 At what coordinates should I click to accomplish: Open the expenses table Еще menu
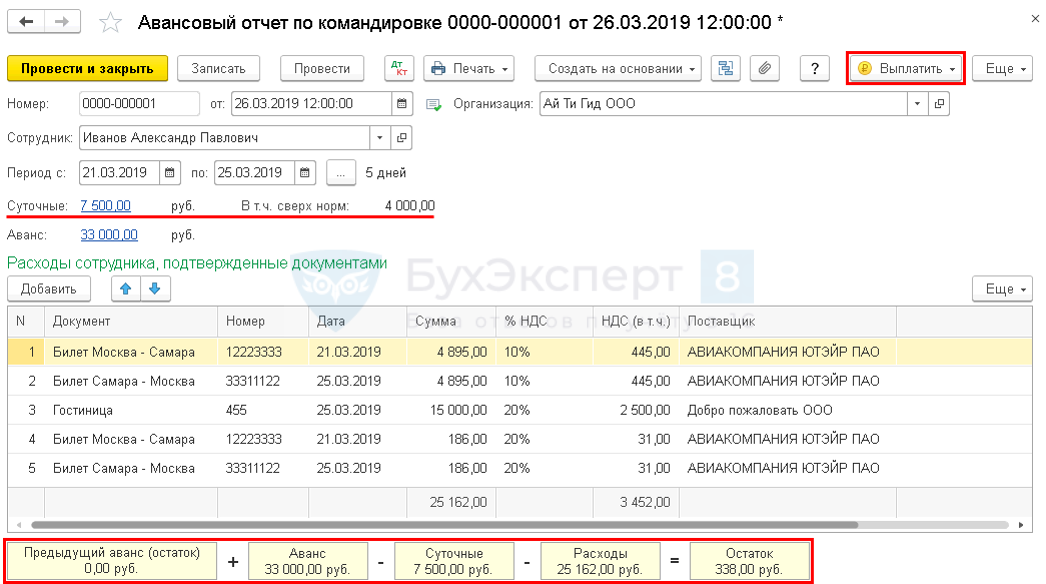point(1003,288)
